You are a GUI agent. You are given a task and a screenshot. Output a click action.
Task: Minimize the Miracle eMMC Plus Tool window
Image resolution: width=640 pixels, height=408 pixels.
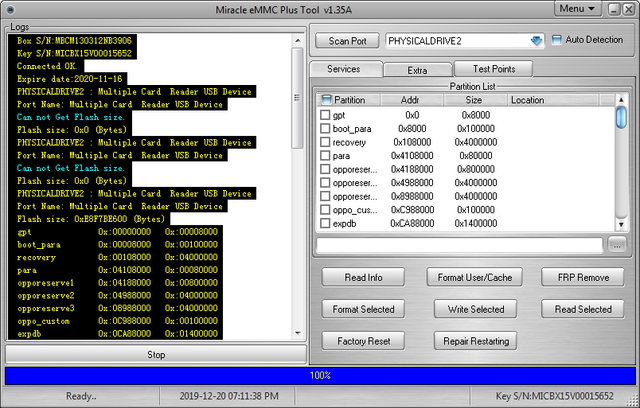pos(614,9)
